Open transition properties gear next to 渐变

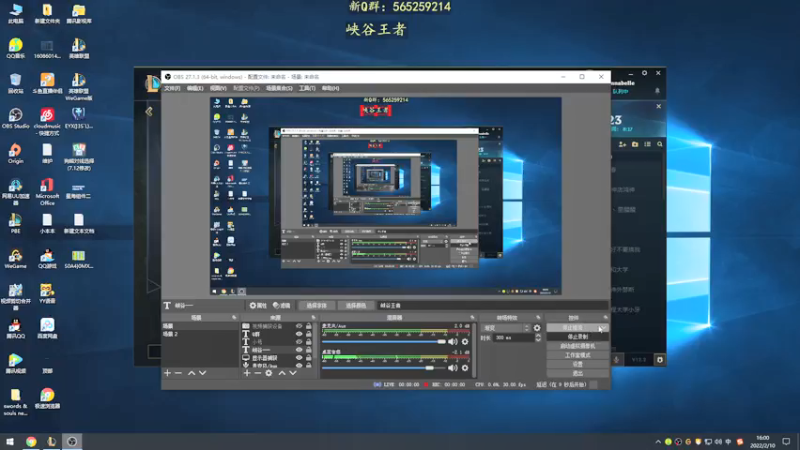coord(537,328)
